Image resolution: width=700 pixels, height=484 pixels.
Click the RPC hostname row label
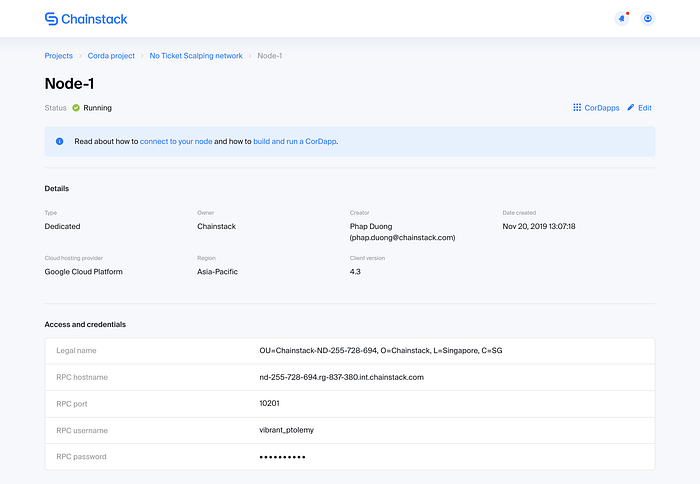point(82,377)
